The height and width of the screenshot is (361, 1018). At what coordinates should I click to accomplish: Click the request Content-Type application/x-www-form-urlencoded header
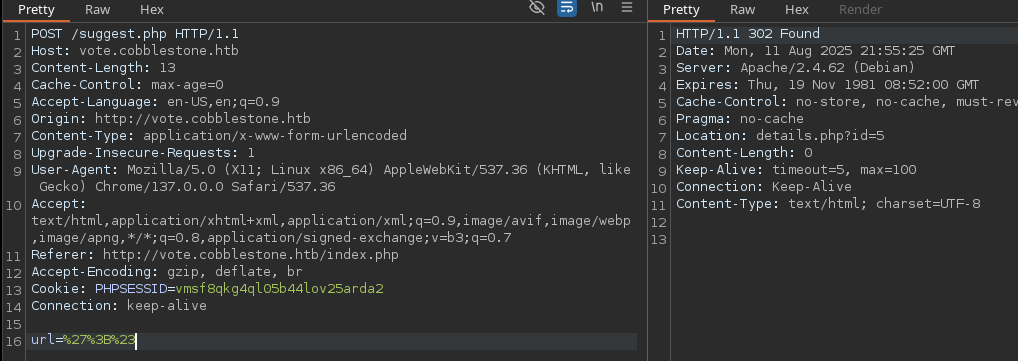pyautogui.click(x=219, y=136)
